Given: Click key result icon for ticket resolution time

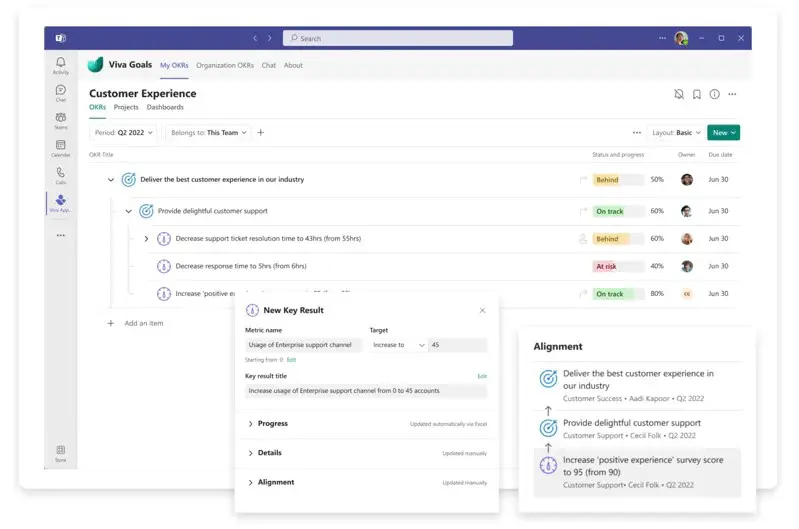Looking at the screenshot, I should click(164, 239).
